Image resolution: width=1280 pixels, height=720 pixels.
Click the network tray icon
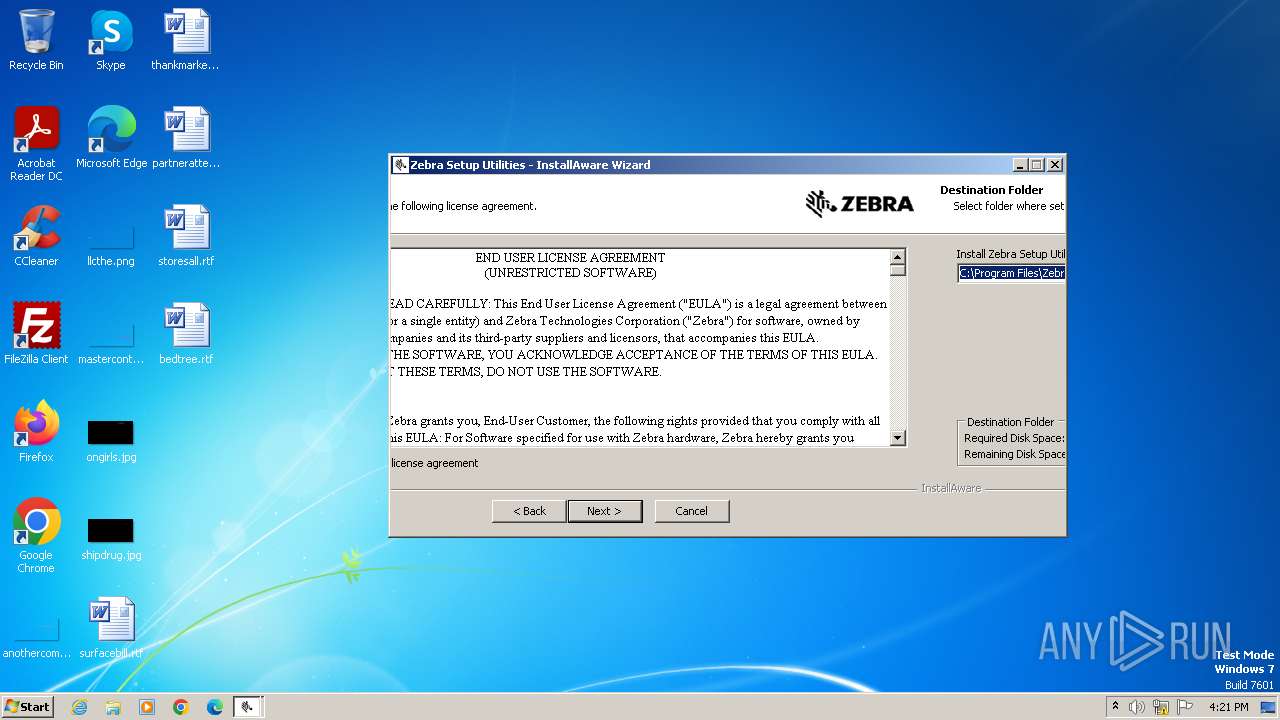tap(1161, 707)
